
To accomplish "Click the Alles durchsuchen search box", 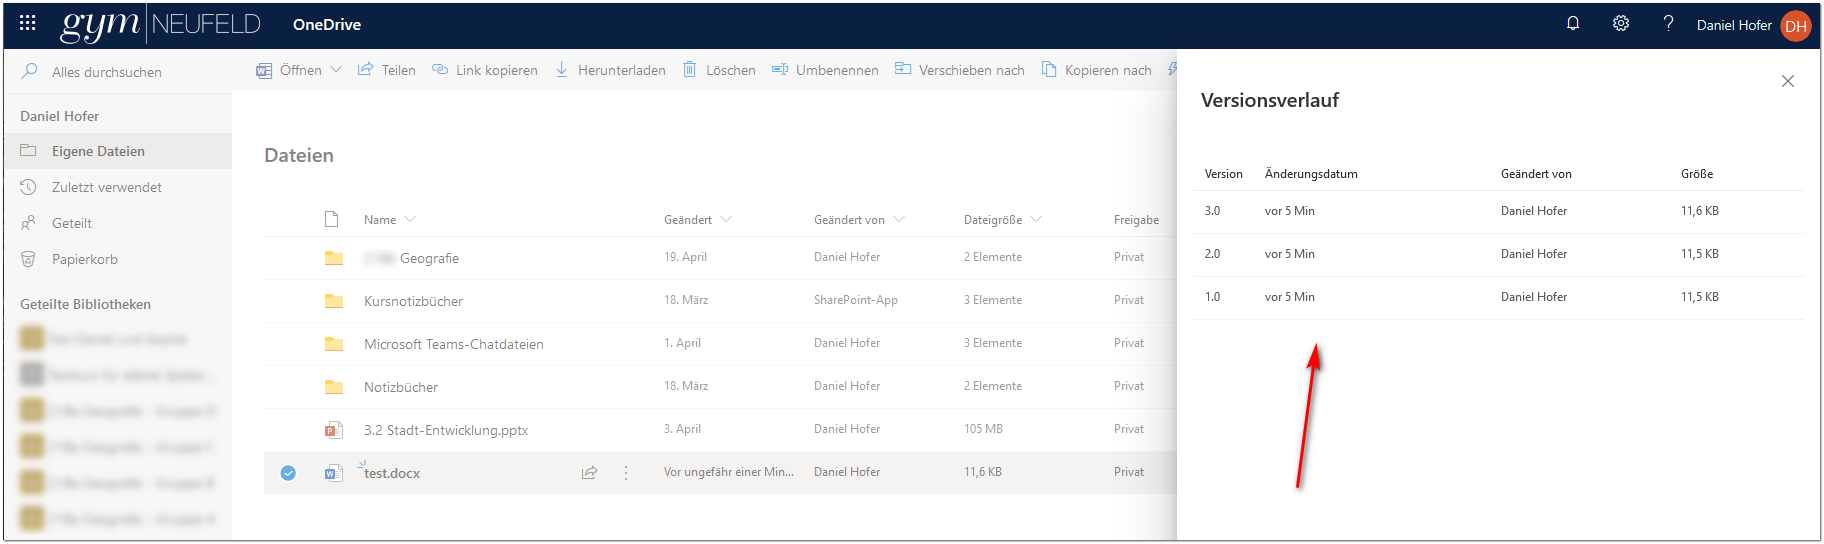I will tap(106, 72).
